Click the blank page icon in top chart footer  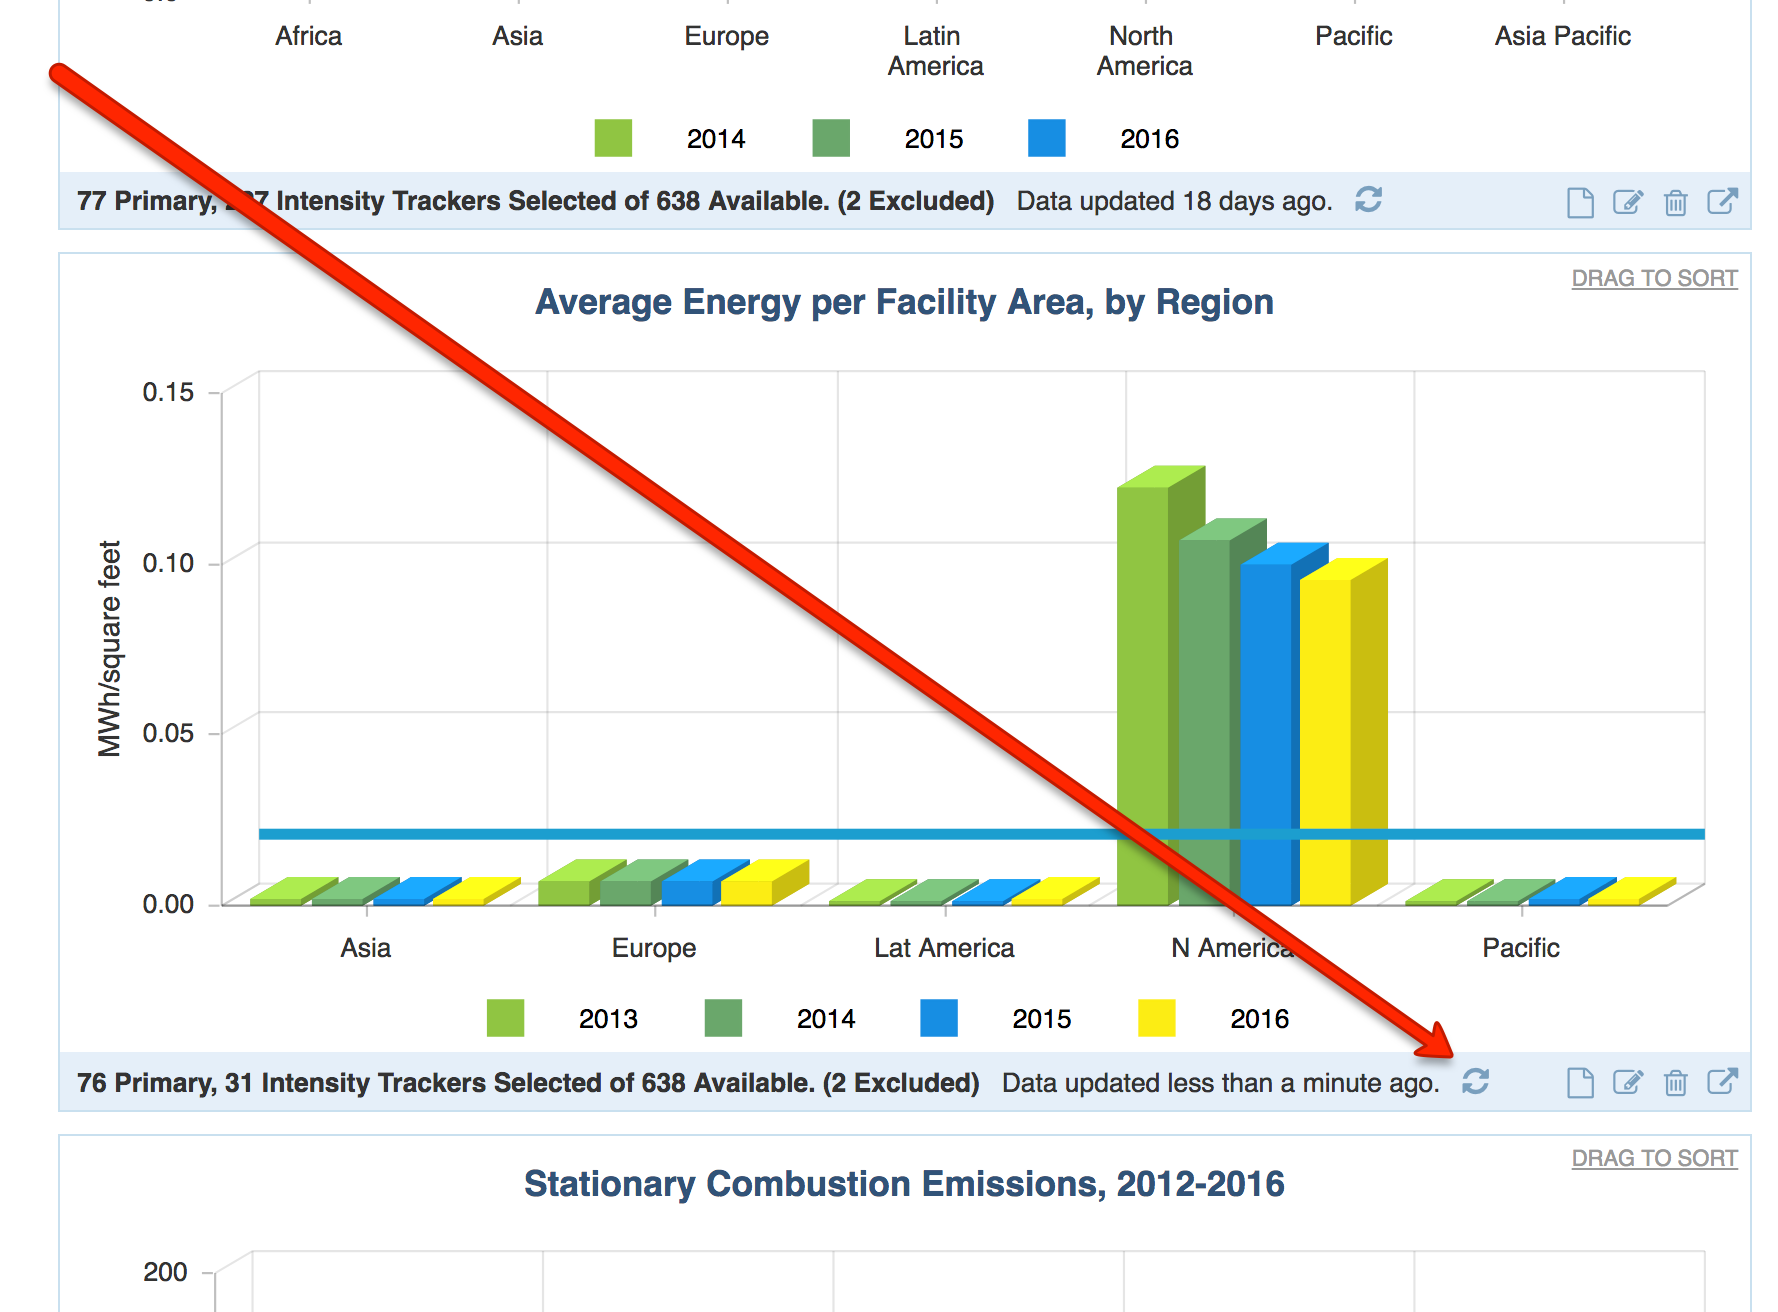tap(1580, 202)
